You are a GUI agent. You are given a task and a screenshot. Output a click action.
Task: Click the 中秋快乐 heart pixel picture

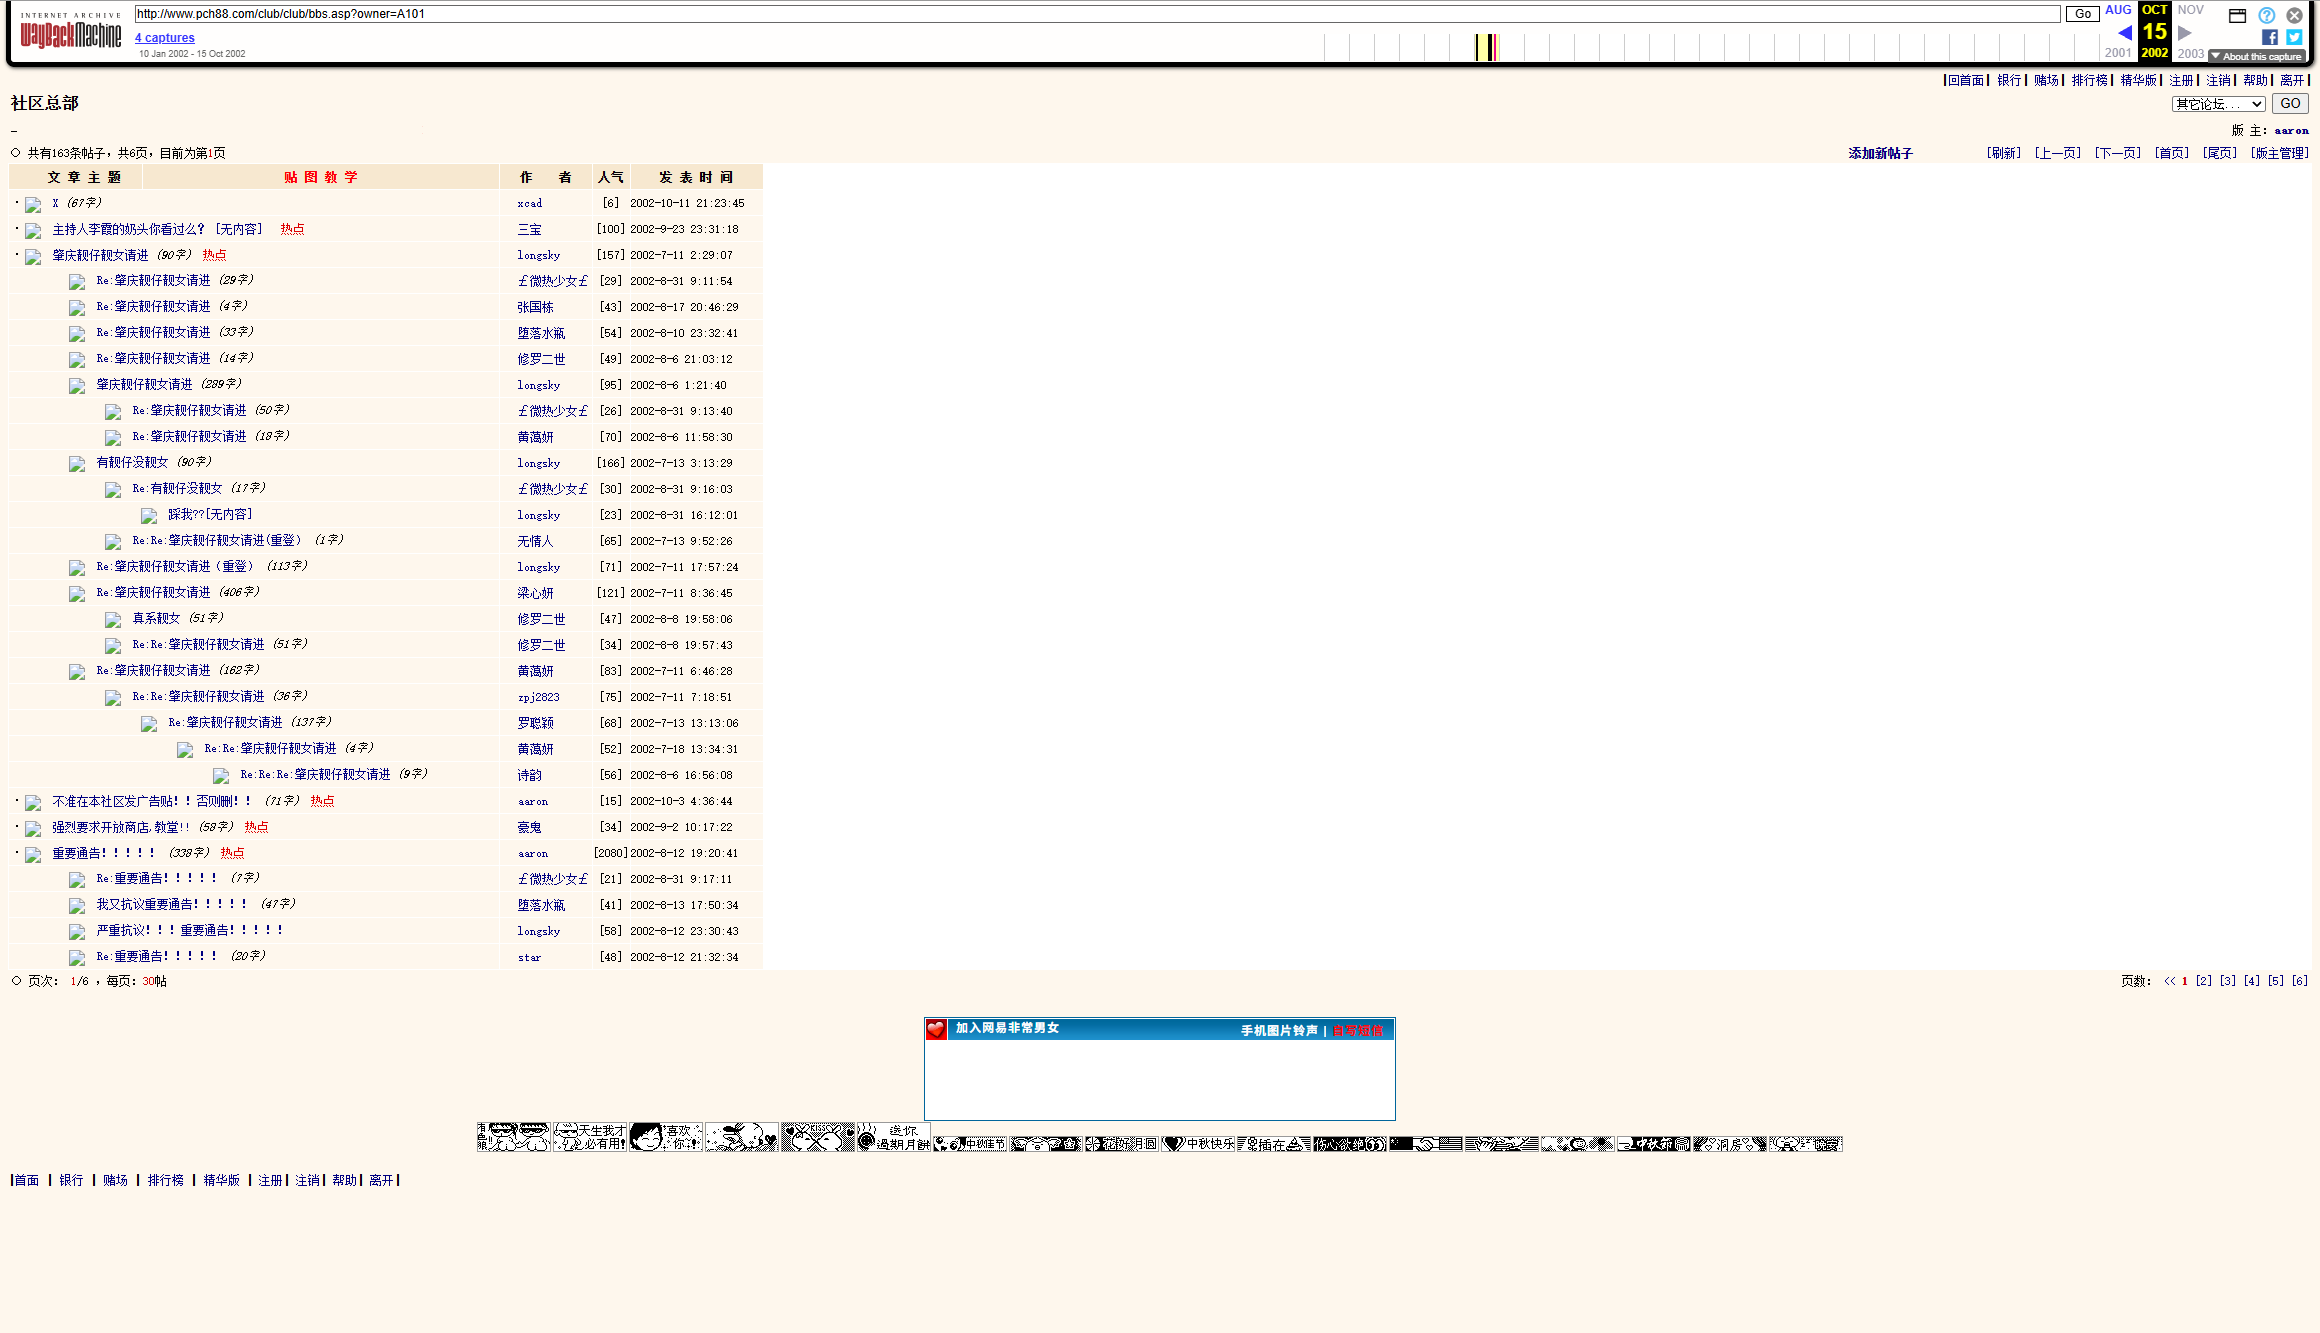click(x=1199, y=1144)
